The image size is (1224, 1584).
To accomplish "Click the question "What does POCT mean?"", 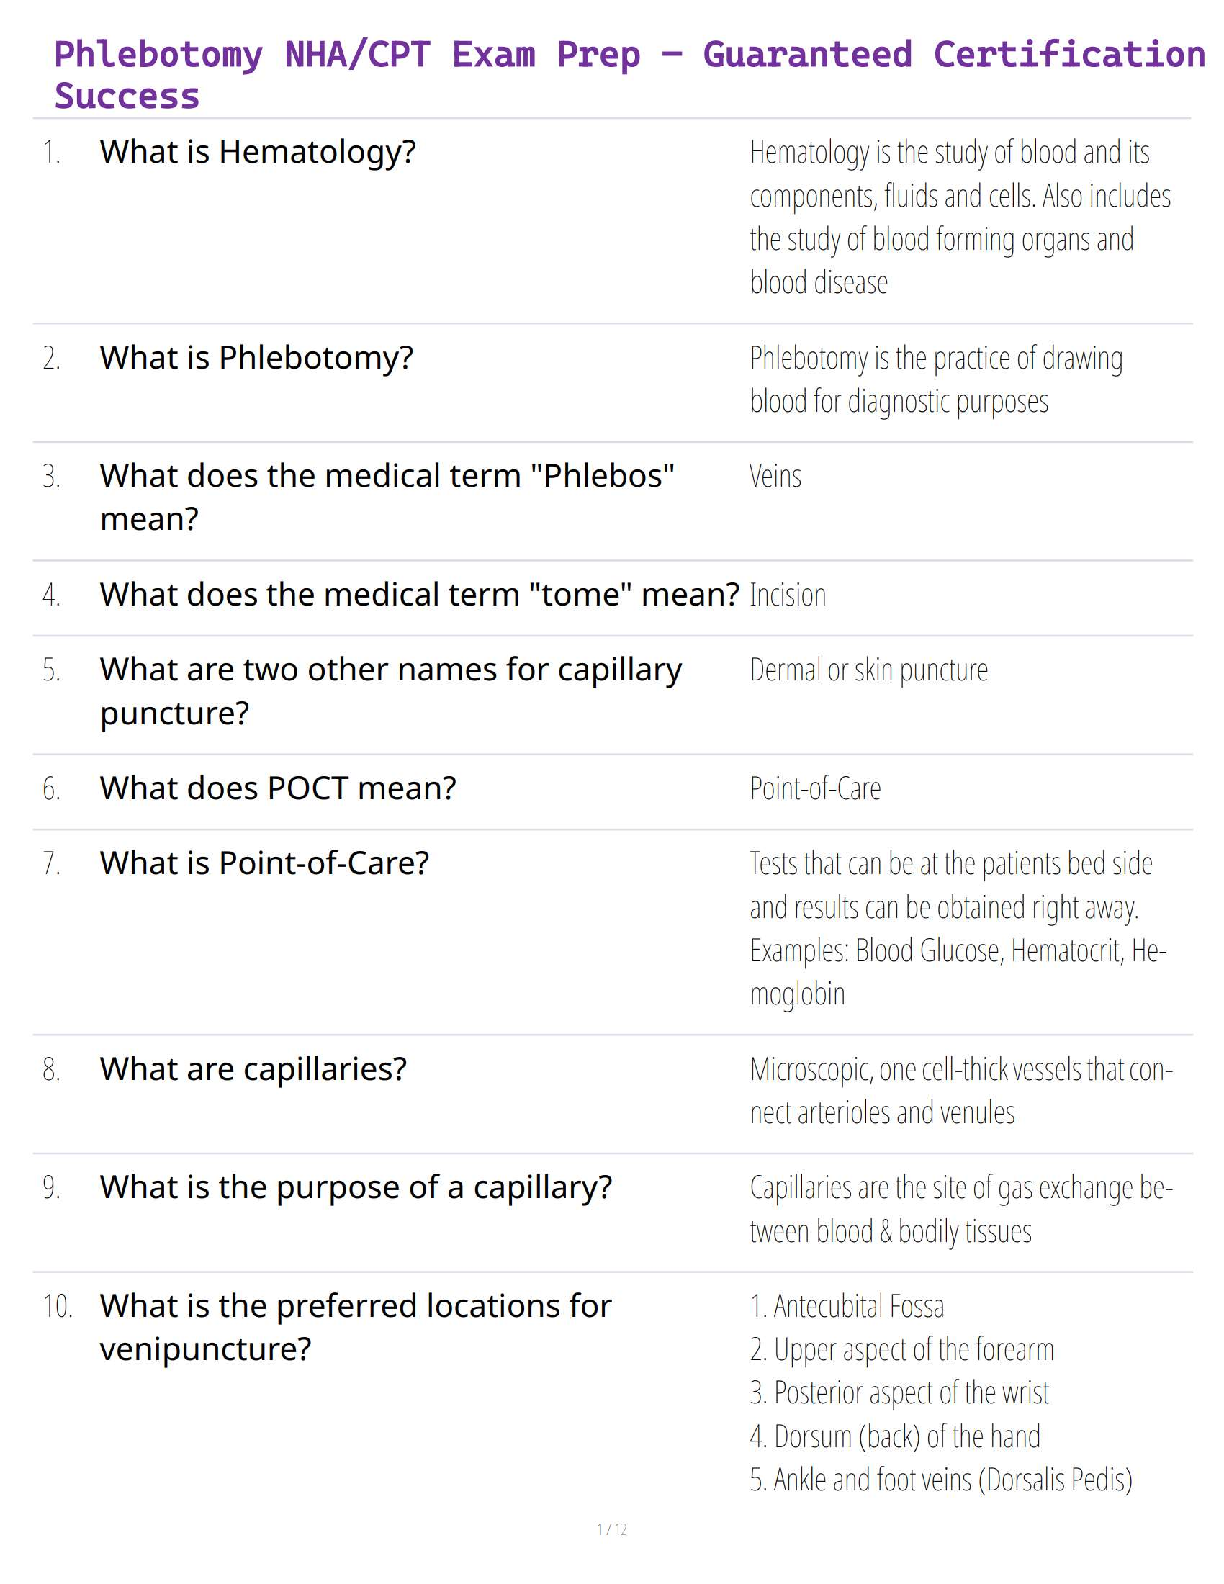I will click(x=277, y=789).
